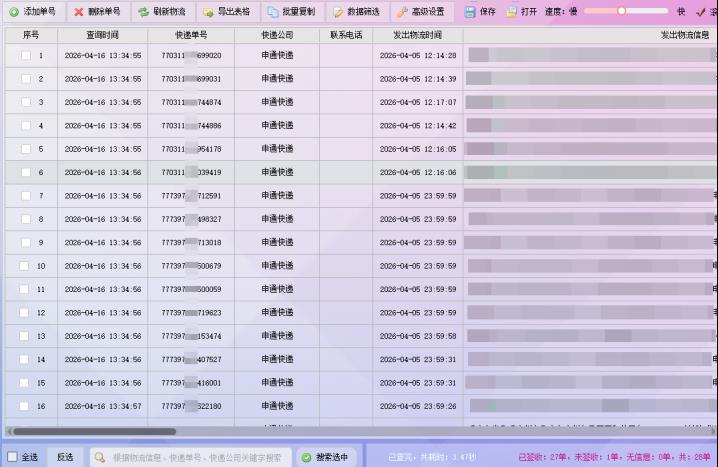The height and width of the screenshot is (467, 718).
Task: Click the 快递公司 column header
Action: coord(277,34)
